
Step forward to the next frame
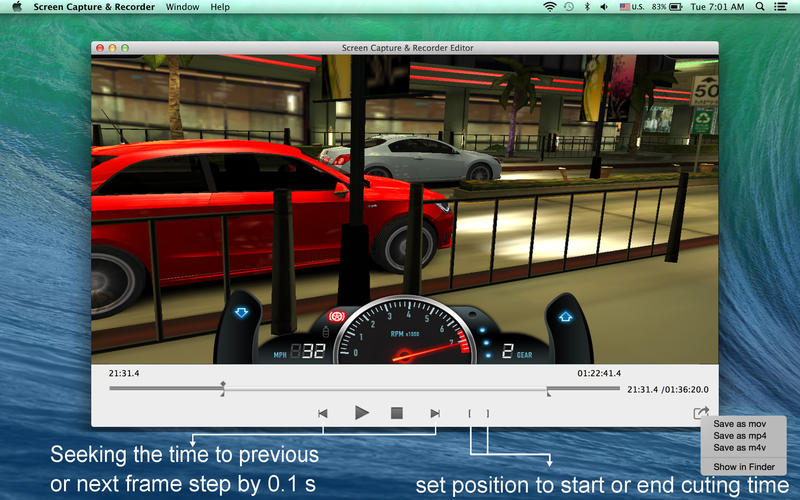[435, 413]
